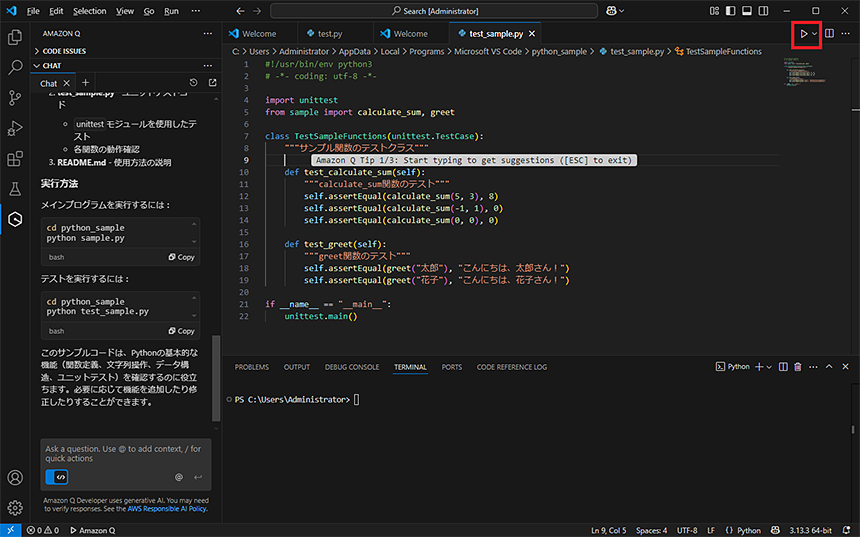Screen dimensions: 860x537
Task: Open the Copilot dropdown chevron
Action: coord(621,11)
